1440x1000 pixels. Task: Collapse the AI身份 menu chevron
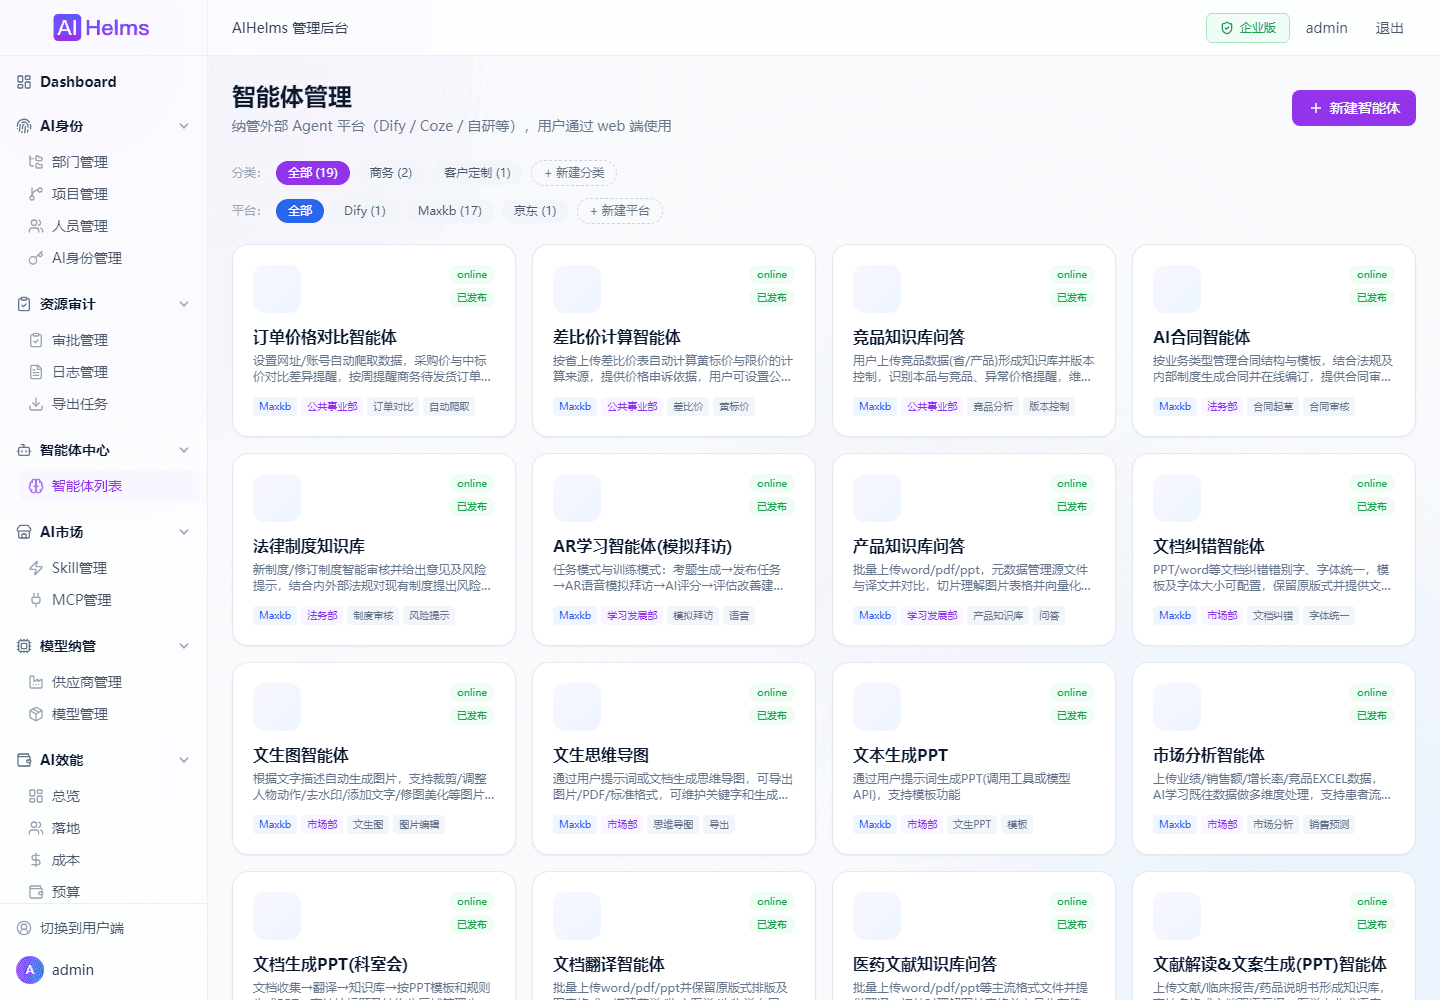[x=184, y=126]
